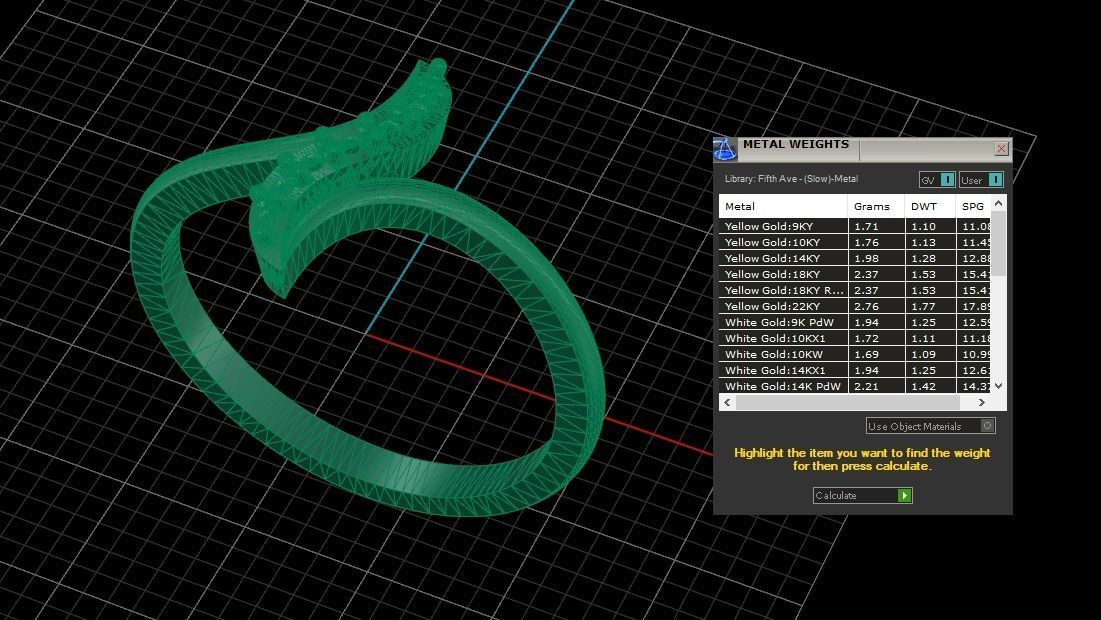The image size is (1101, 620).
Task: Click the Calculate button
Action: (x=862, y=495)
